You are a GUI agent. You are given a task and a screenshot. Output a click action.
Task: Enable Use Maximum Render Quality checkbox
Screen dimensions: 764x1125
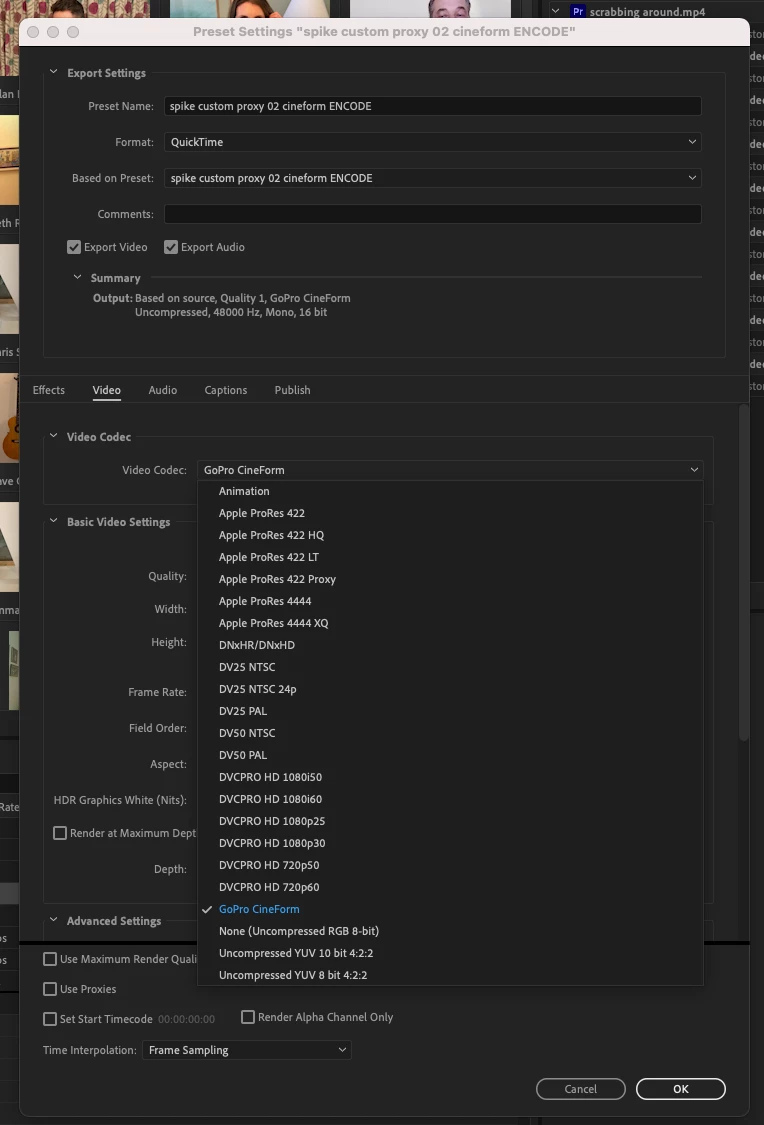[50, 959]
